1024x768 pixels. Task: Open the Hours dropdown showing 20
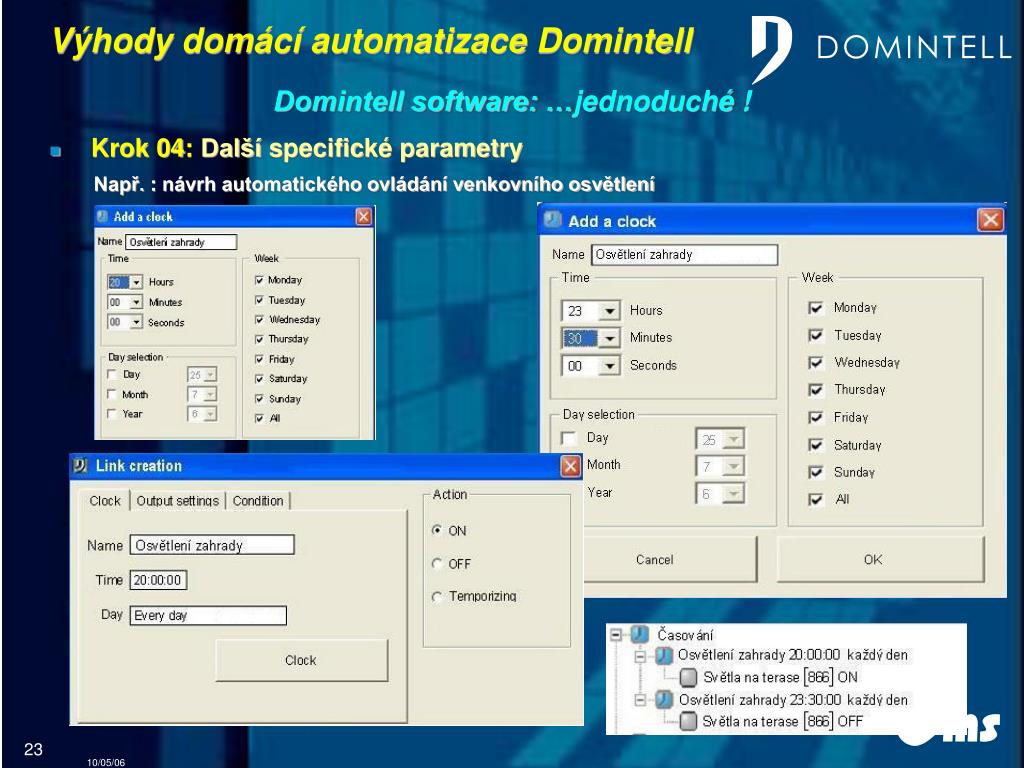136,282
